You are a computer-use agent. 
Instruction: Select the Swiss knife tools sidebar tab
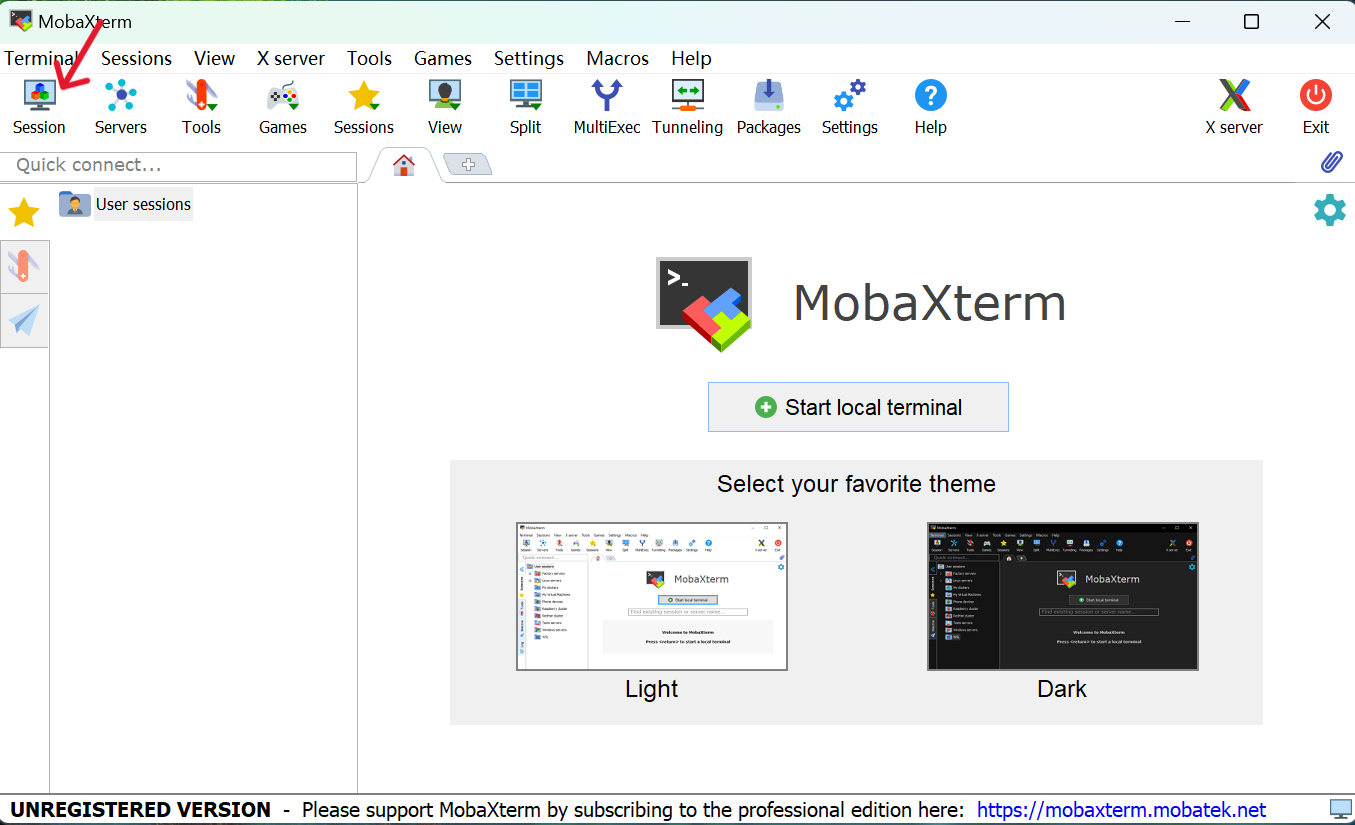[24, 266]
